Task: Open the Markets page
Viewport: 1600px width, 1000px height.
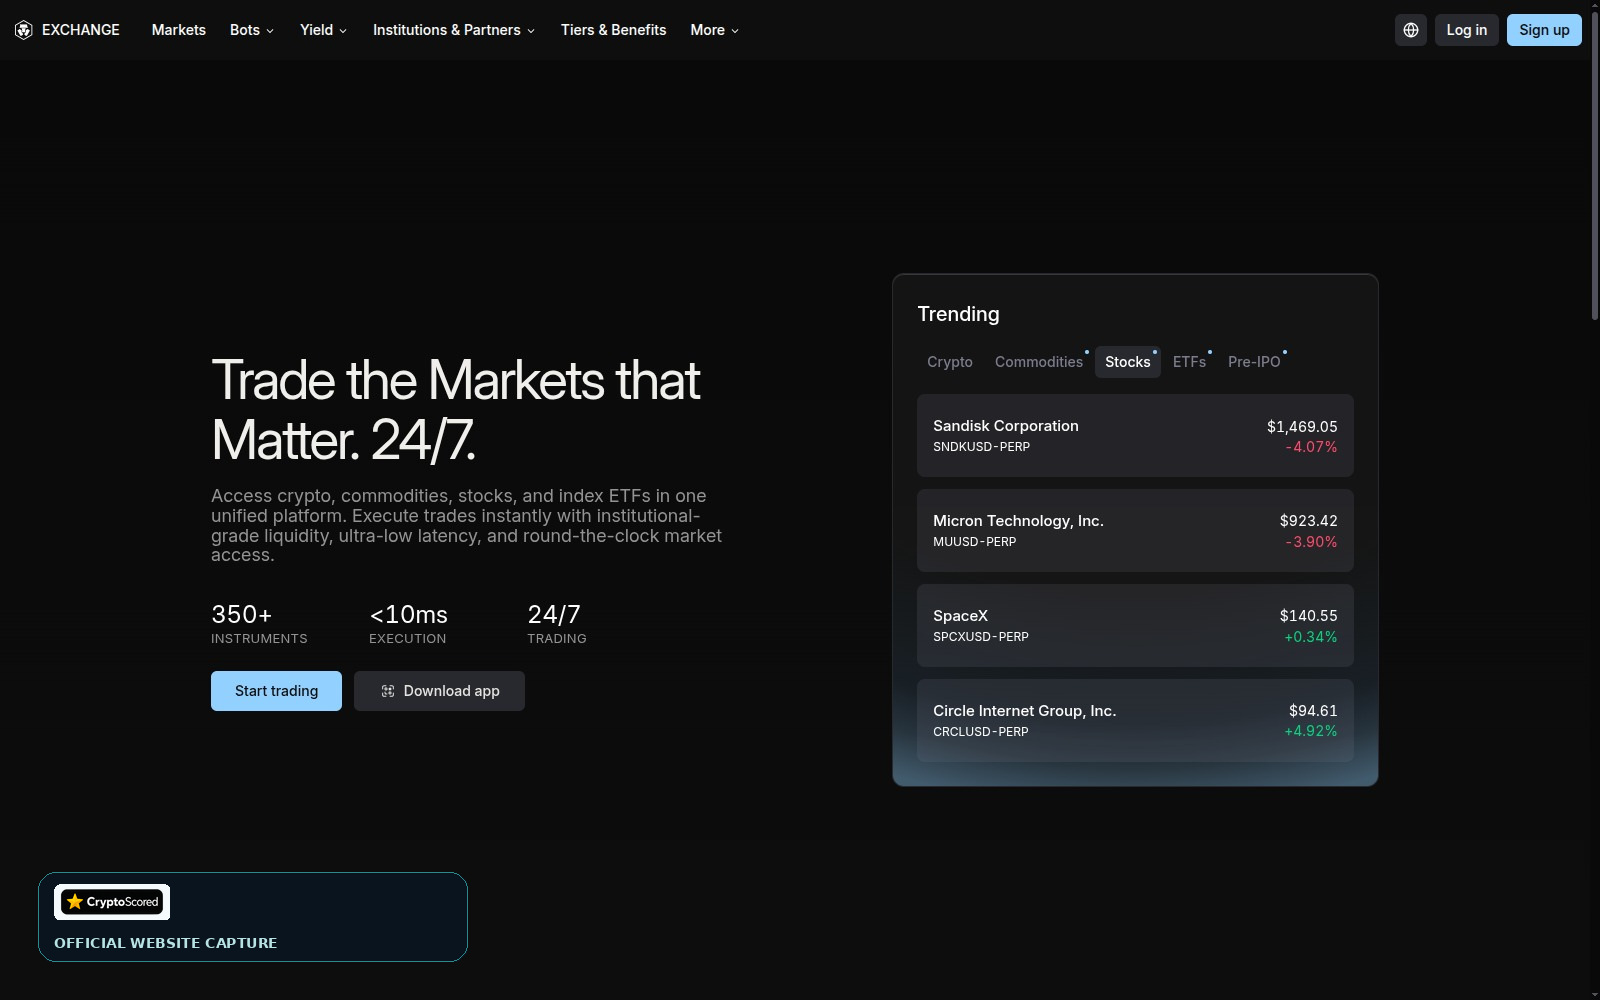Action: (179, 30)
